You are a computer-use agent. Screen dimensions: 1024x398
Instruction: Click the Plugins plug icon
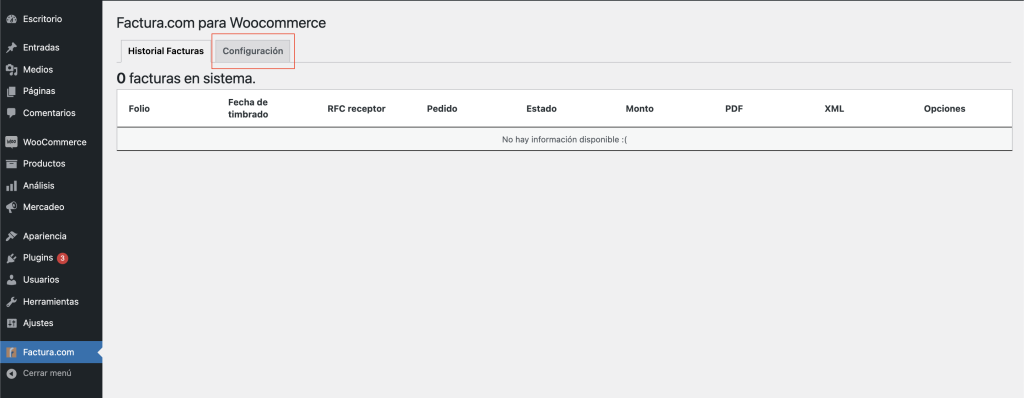tap(11, 258)
